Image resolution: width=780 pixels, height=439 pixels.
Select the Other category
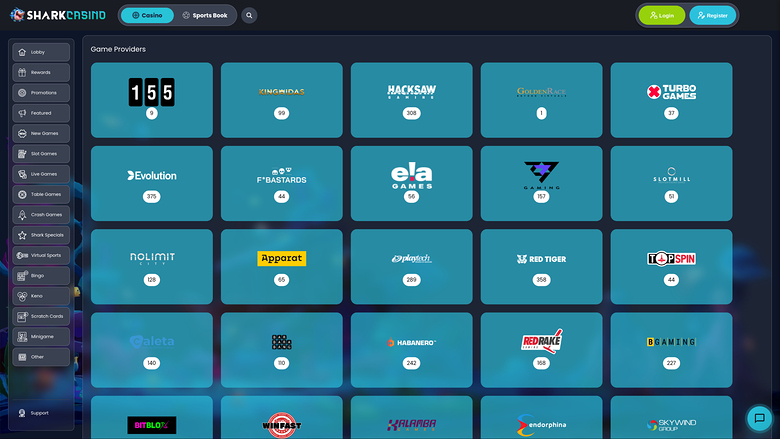tap(41, 357)
